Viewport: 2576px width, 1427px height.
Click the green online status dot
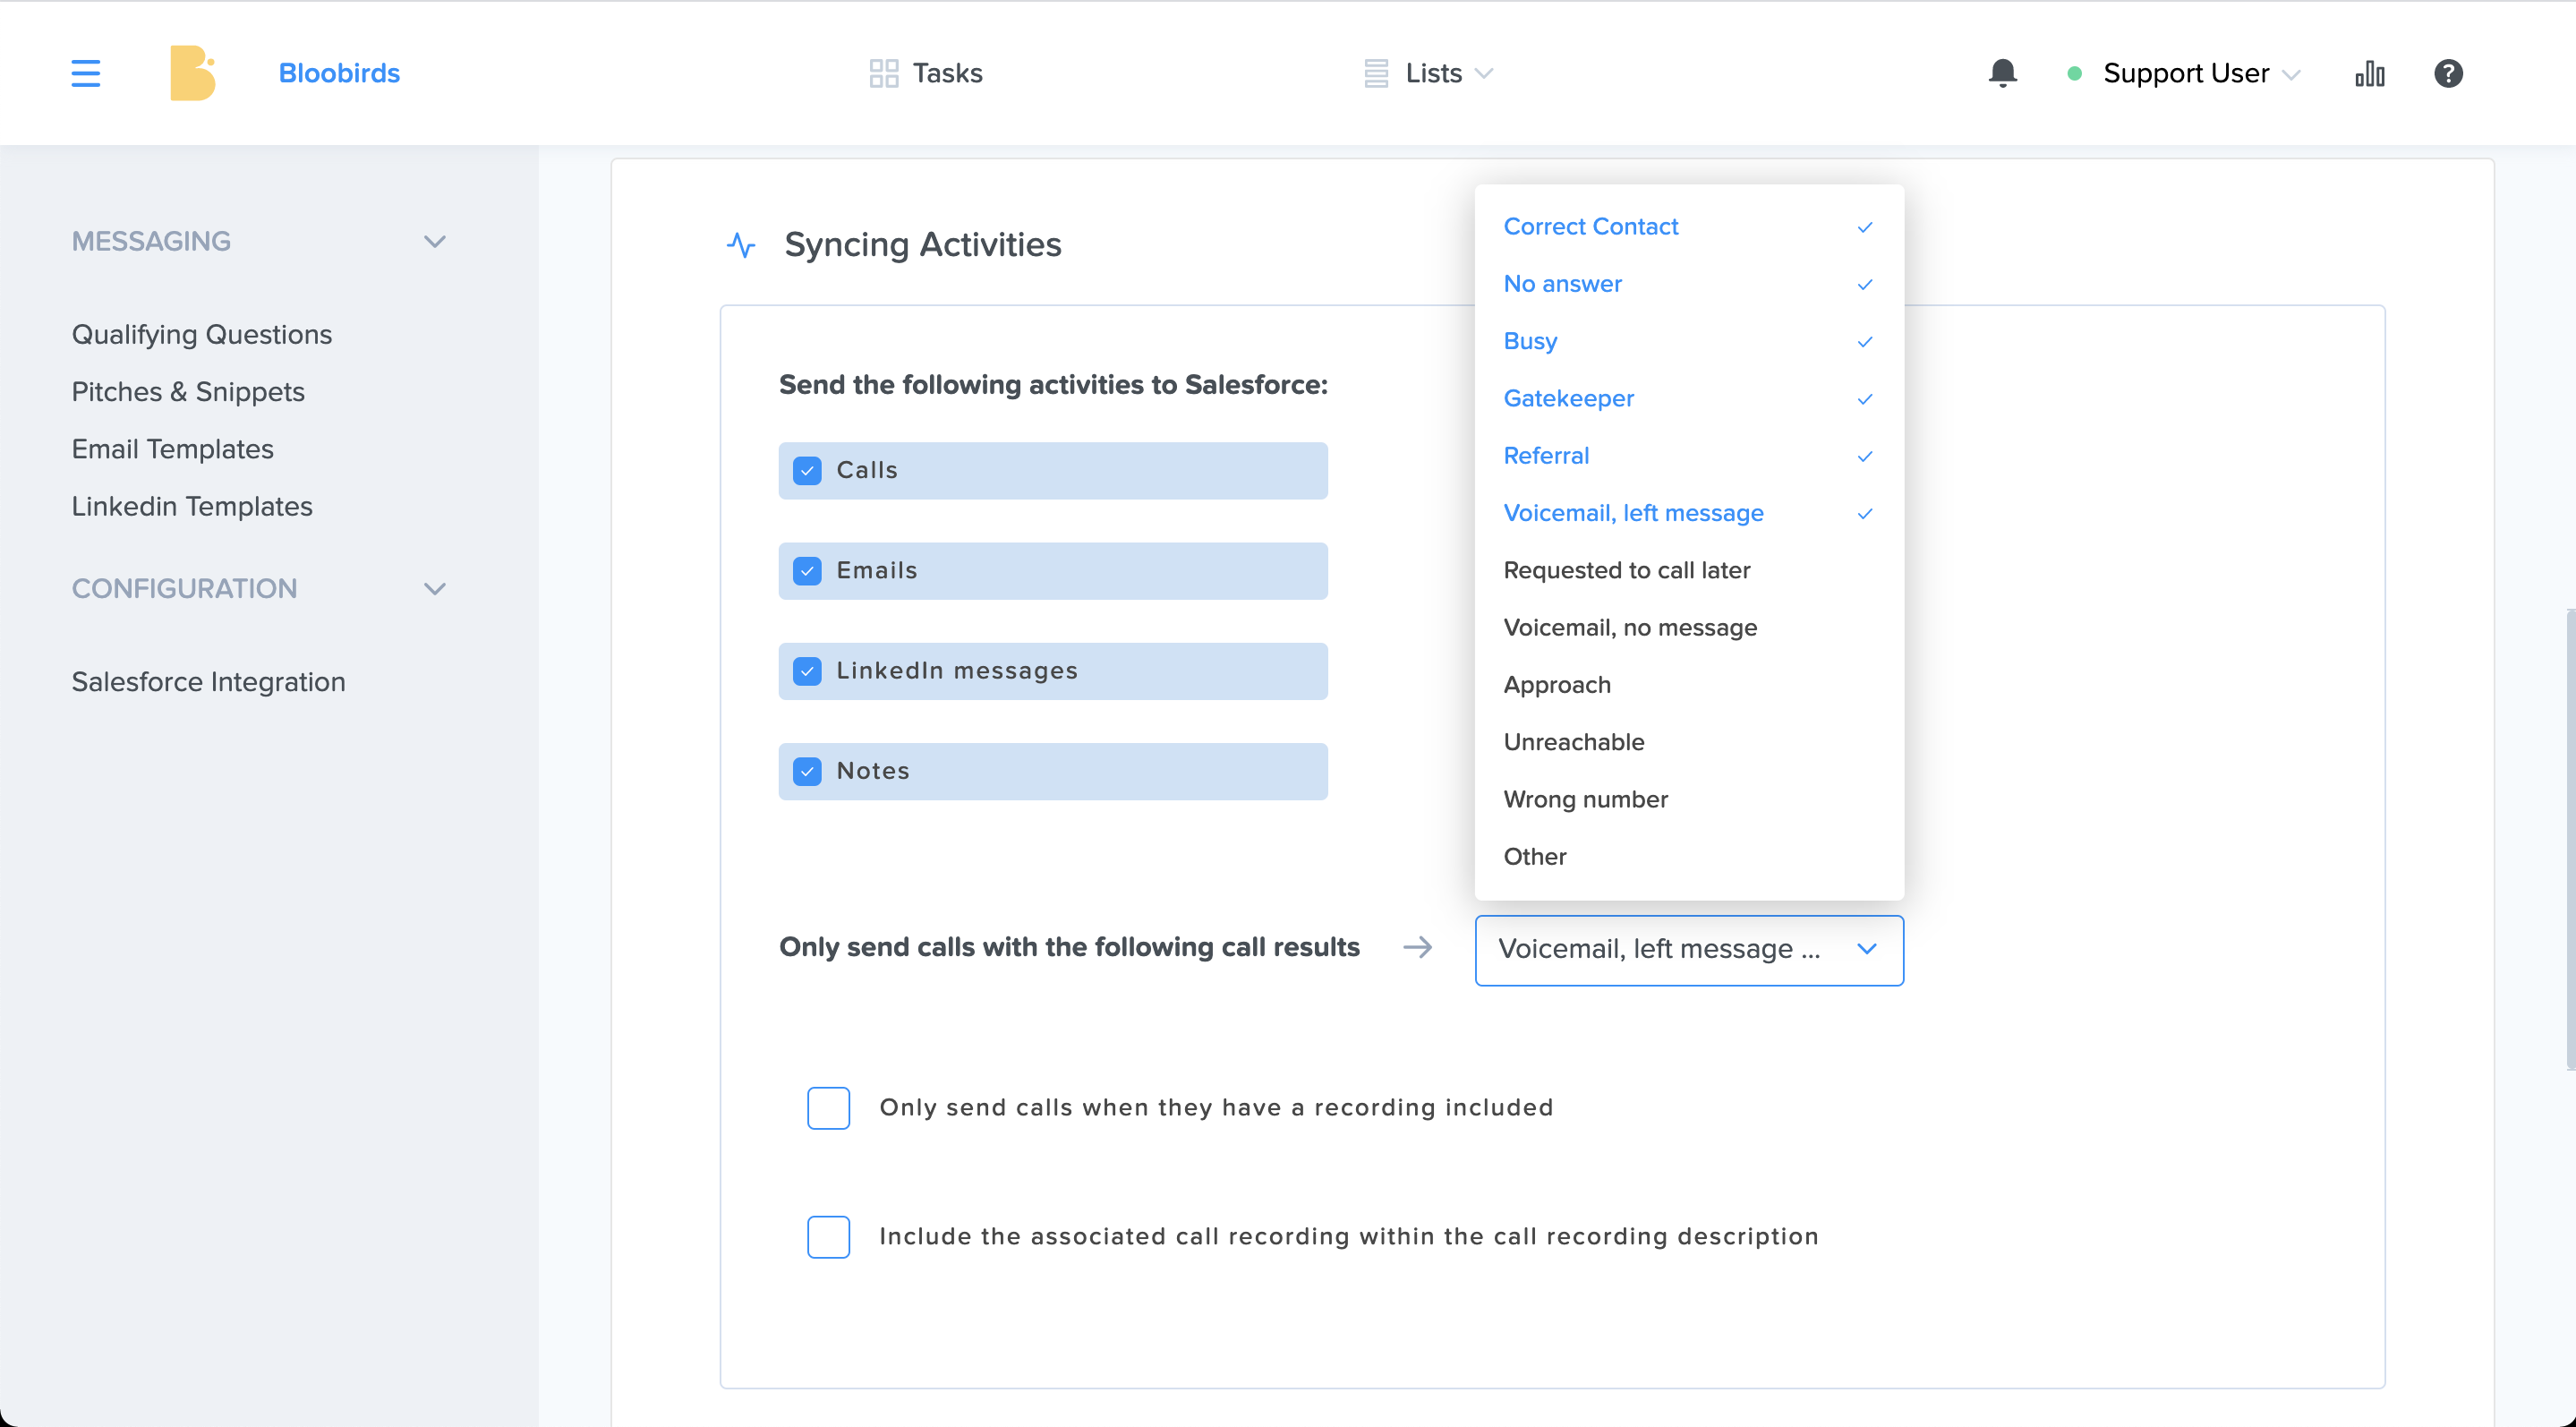(x=2075, y=73)
